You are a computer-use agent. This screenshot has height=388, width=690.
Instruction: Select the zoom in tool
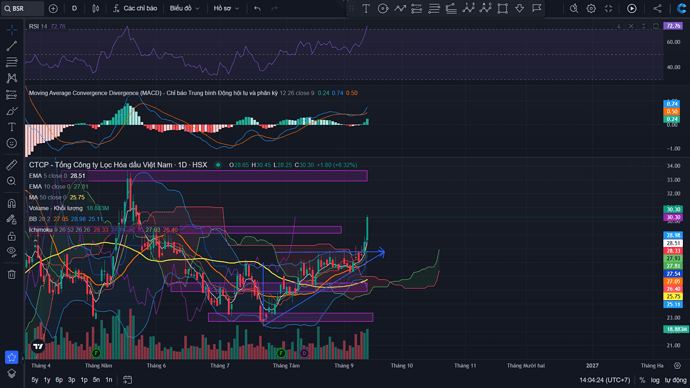tap(12, 181)
